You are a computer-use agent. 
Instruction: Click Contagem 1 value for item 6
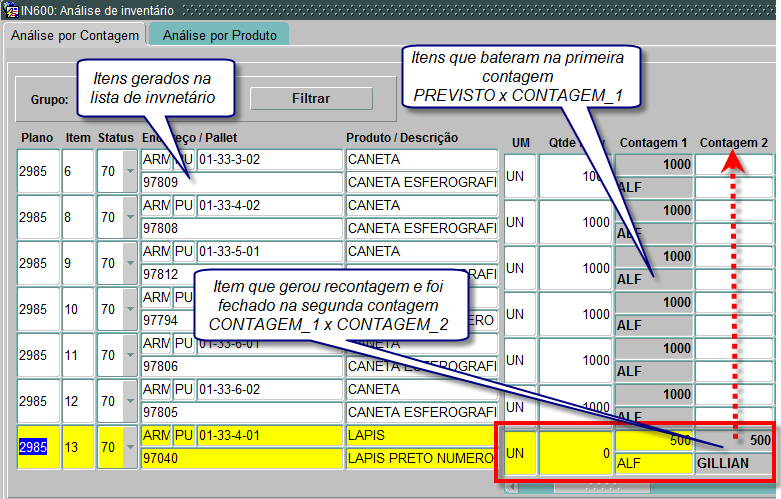[x=653, y=164]
